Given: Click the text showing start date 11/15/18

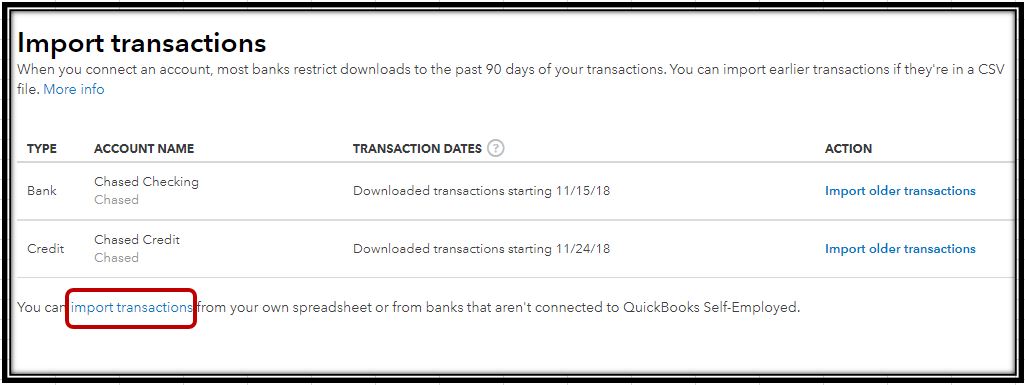Looking at the screenshot, I should pos(481,192).
